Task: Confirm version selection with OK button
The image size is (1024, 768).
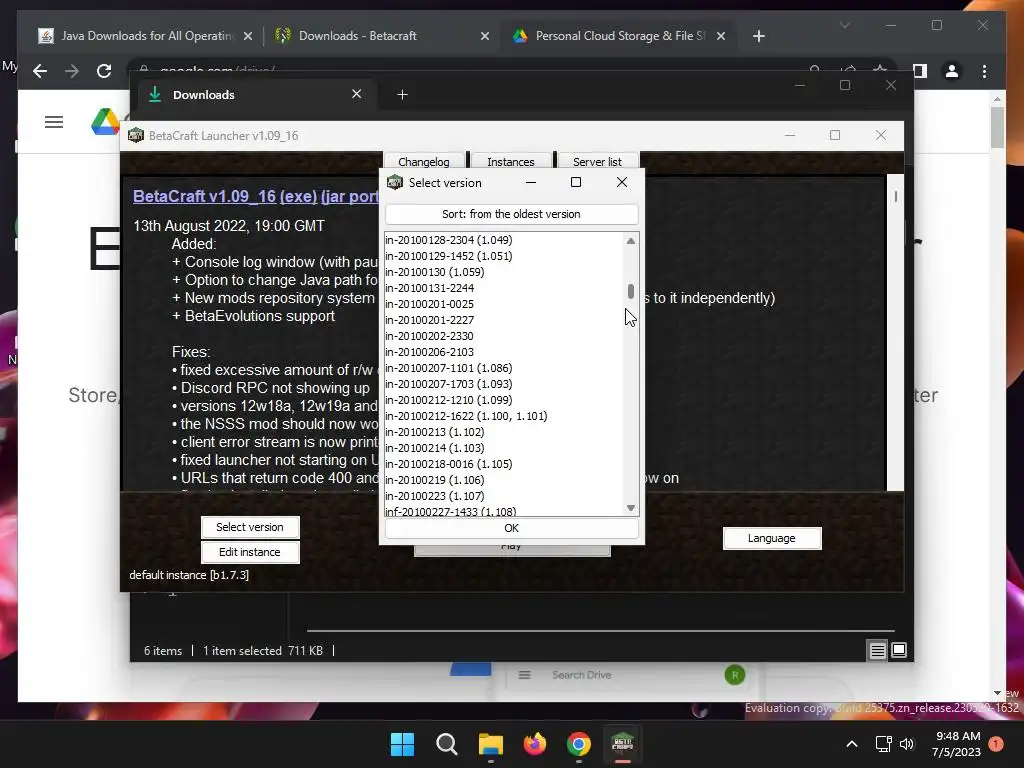Action: point(511,528)
